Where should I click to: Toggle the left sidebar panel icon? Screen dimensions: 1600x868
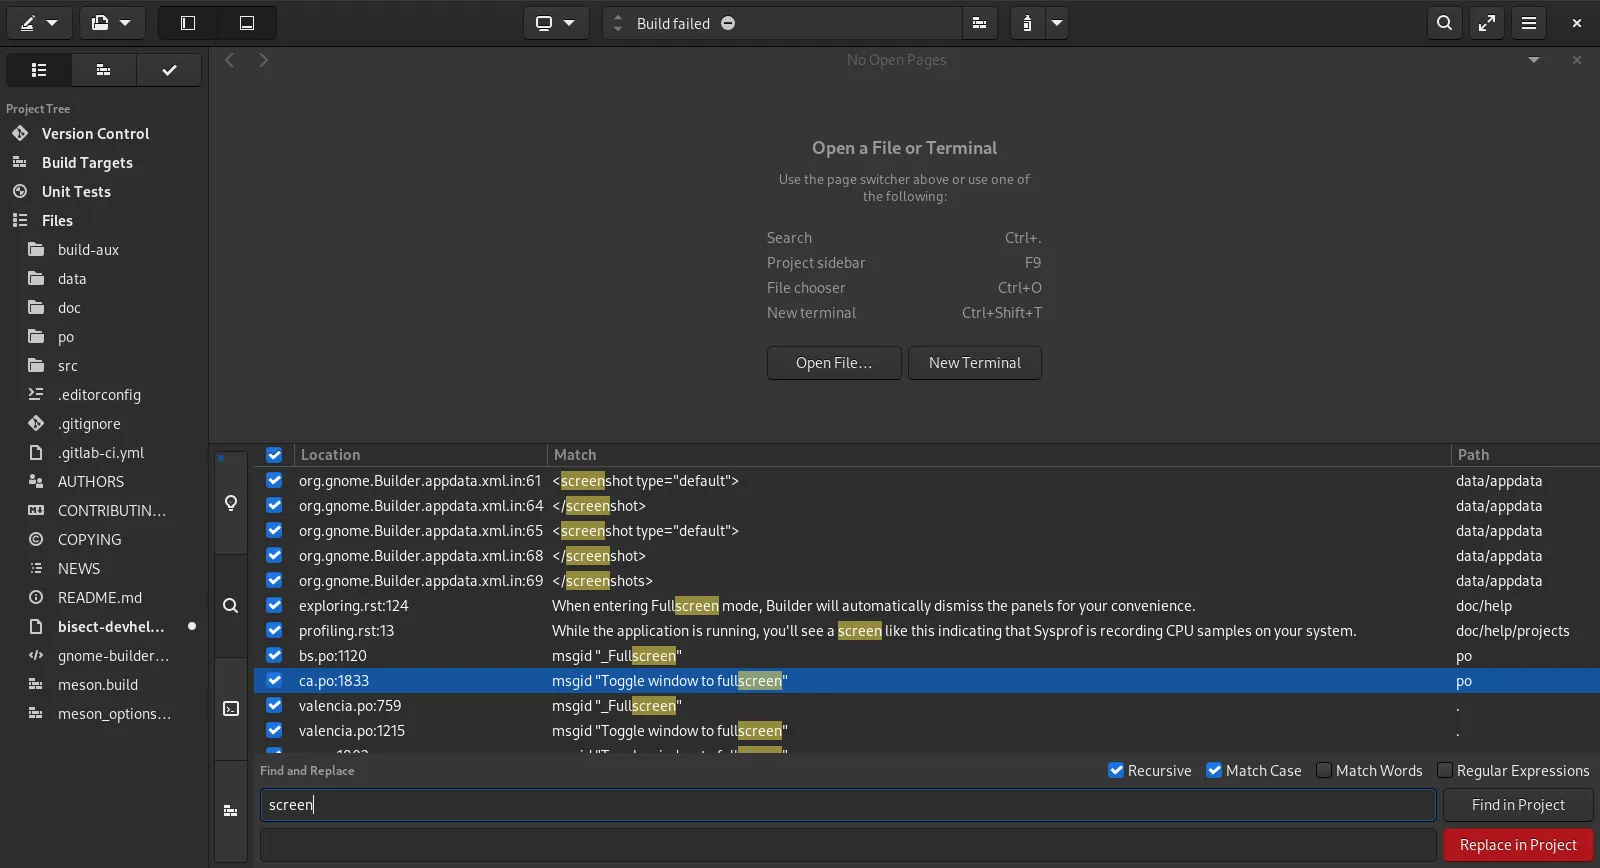click(x=188, y=23)
